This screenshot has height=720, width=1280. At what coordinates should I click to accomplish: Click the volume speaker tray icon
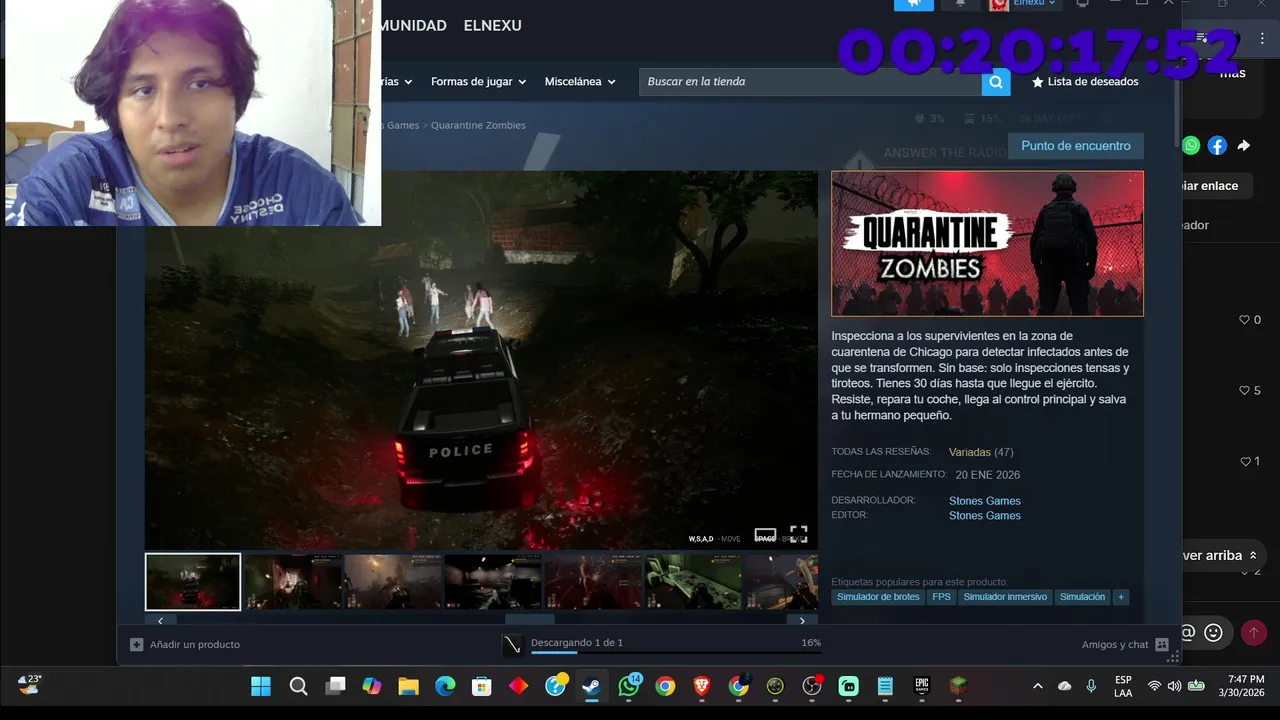[x=1174, y=686]
